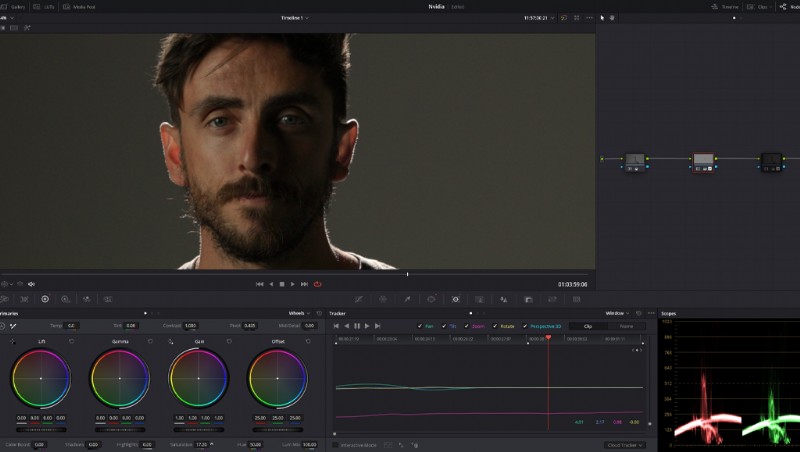The width and height of the screenshot is (800, 452).
Task: Click center of Lift color wheel
Action: click(x=41, y=379)
